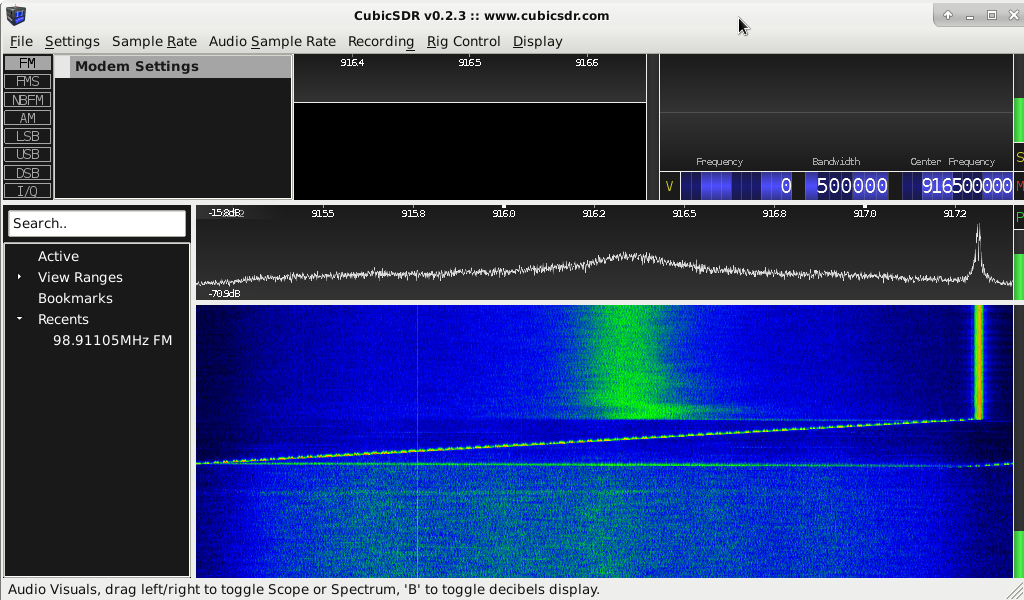The width and height of the screenshot is (1024, 600).
Task: Toggle the yellow V button beside Frequency
Action: [x=669, y=186]
